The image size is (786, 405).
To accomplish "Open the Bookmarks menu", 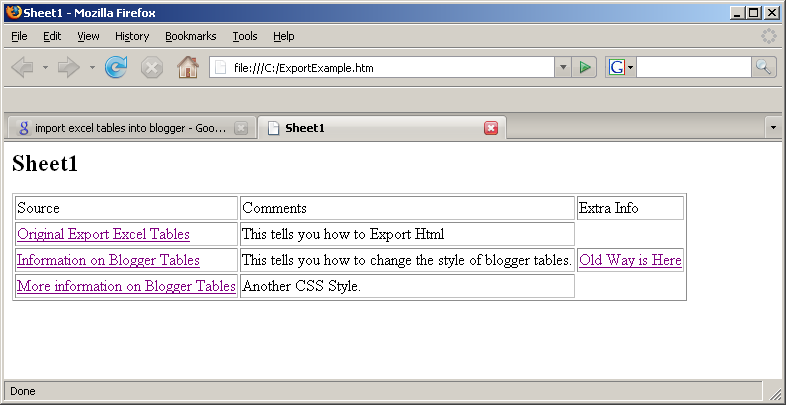I will 190,36.
